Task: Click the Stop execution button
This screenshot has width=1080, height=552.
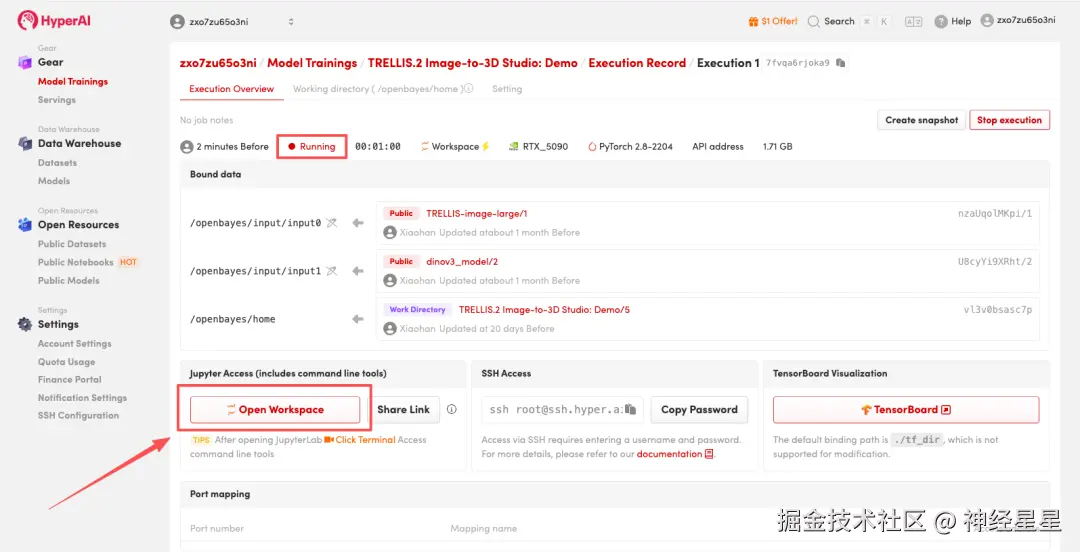Action: [1009, 120]
